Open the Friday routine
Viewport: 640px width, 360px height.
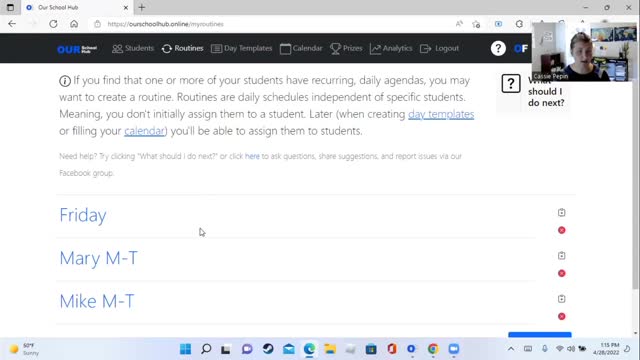point(83,215)
